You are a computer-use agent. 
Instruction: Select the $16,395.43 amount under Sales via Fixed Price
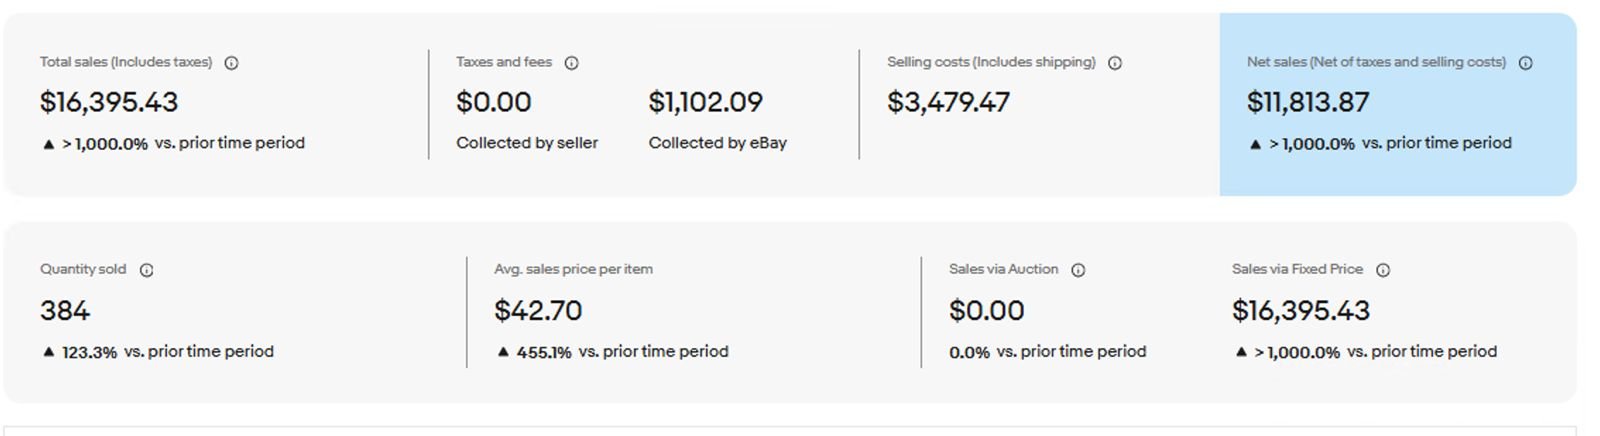(x=1300, y=311)
